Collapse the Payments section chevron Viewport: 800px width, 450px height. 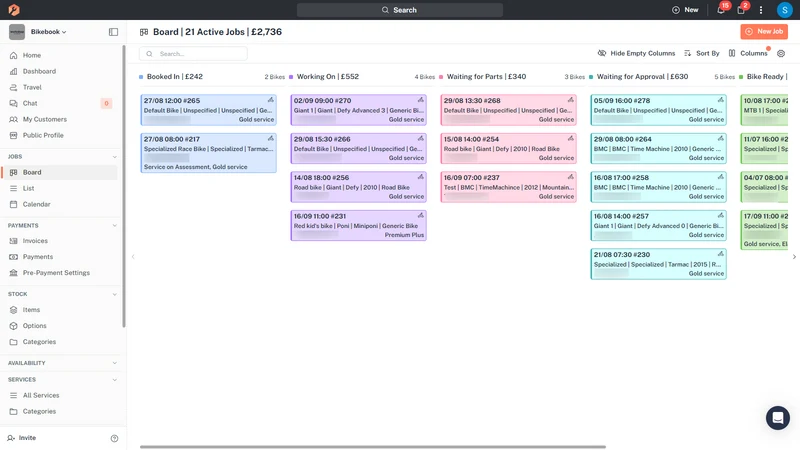pos(114,226)
